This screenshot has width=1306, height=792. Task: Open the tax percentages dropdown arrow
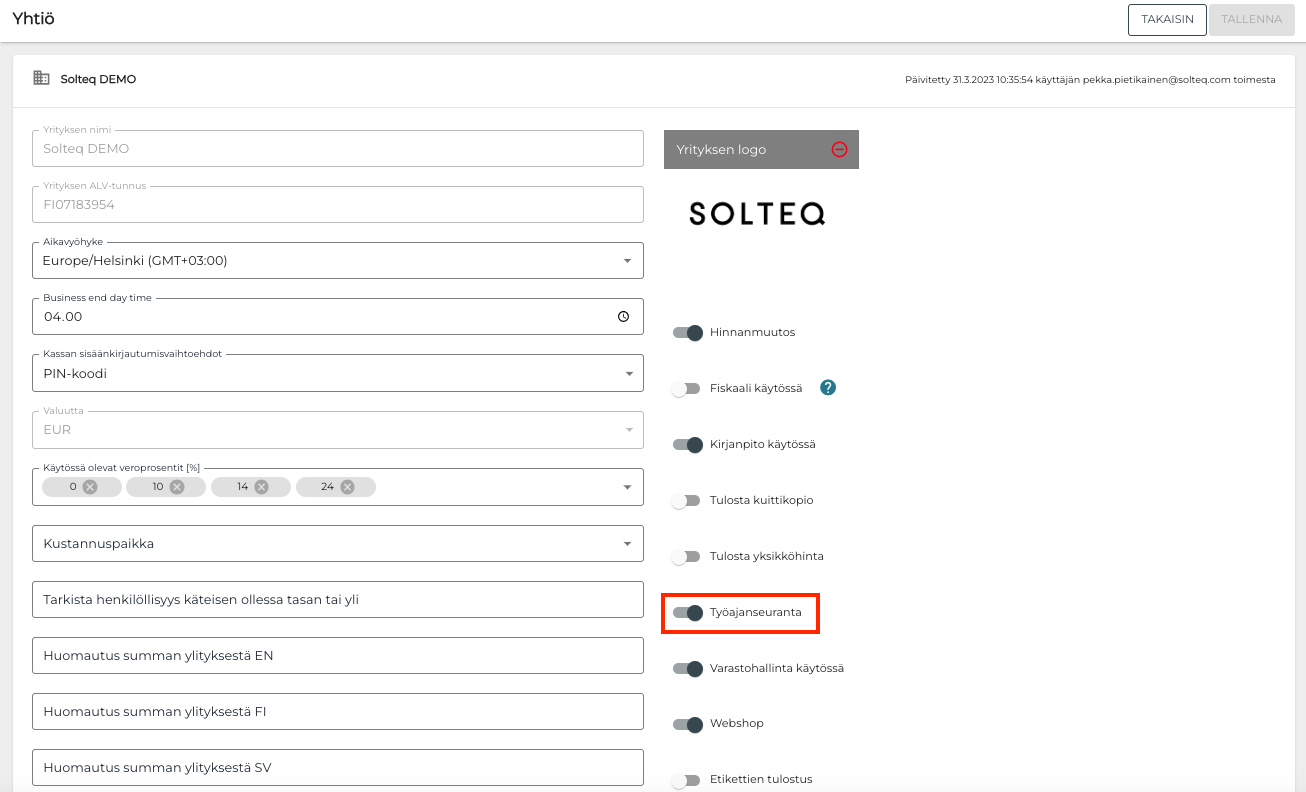(627, 487)
